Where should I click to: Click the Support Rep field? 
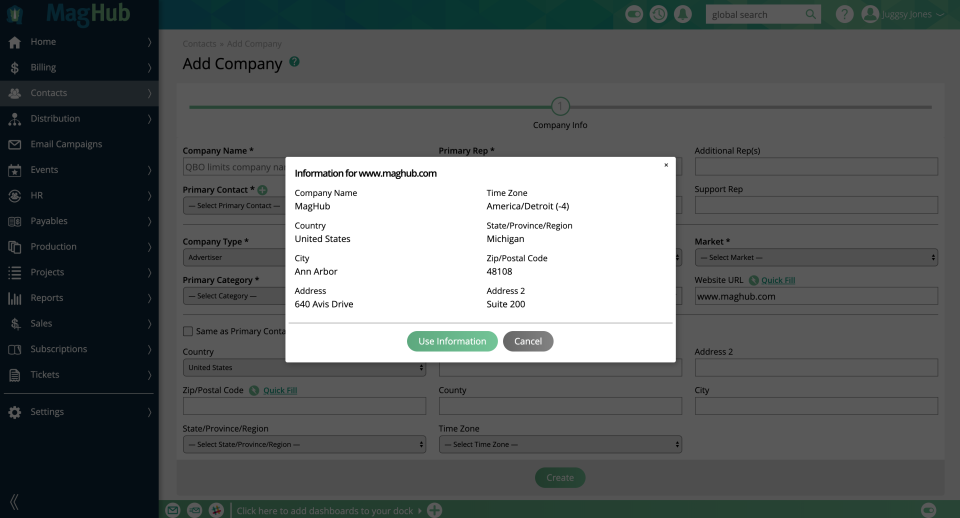816,205
